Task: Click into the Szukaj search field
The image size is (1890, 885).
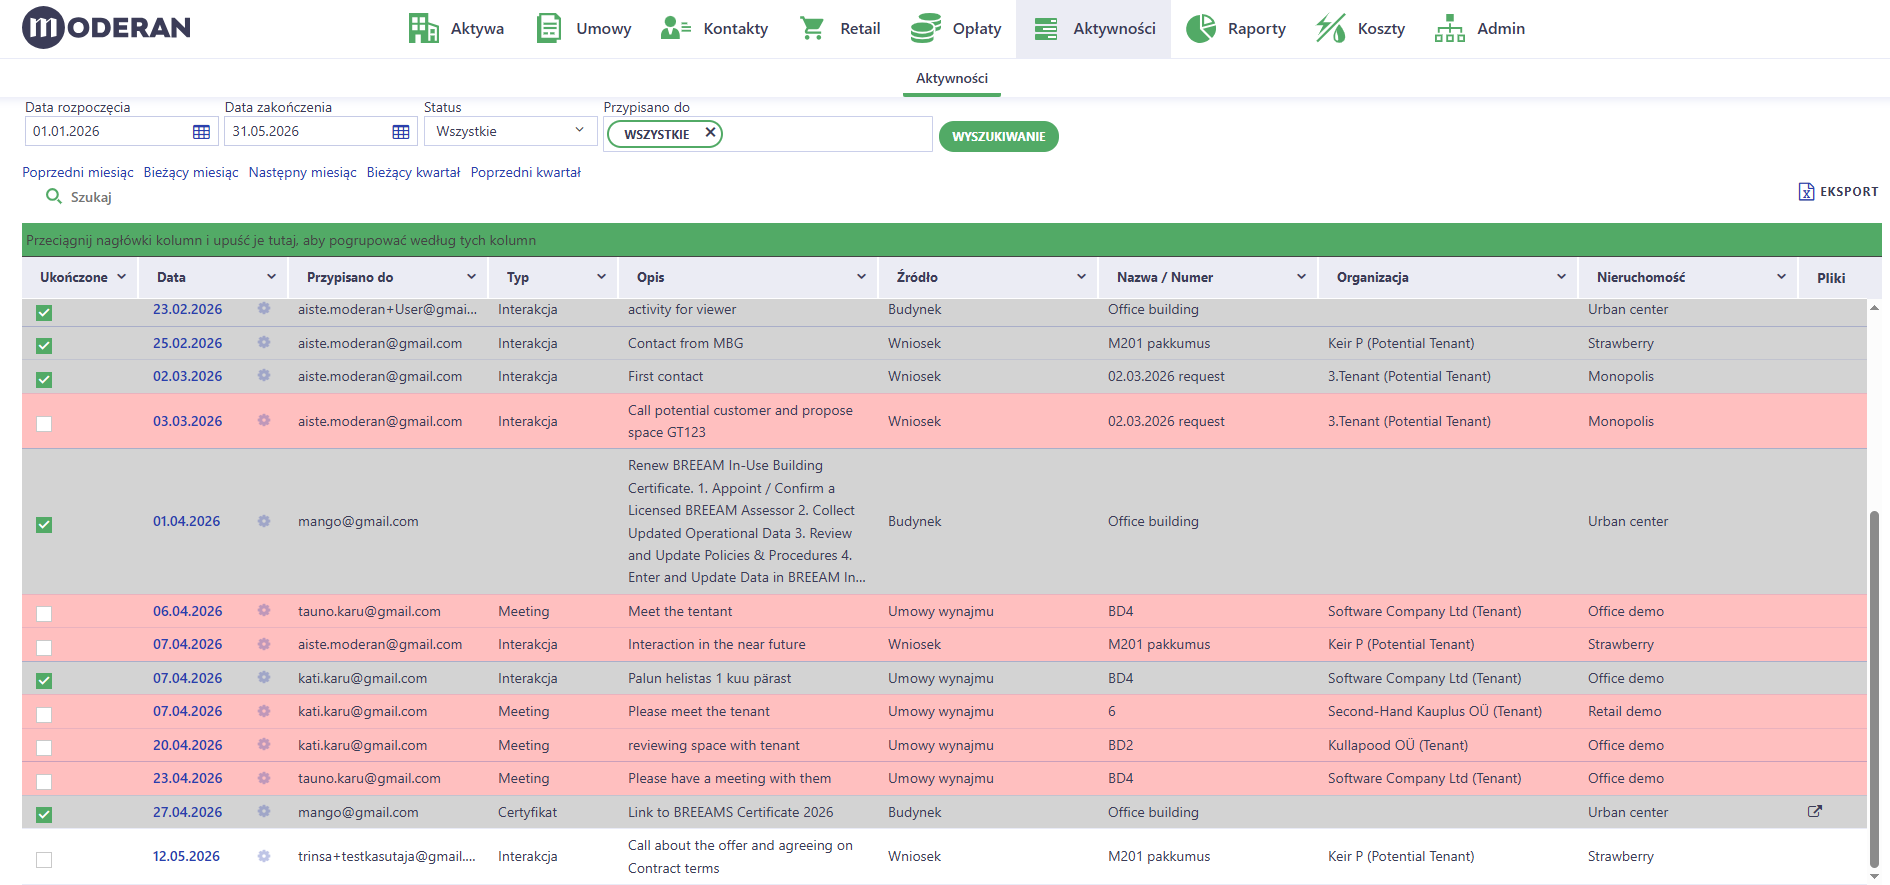Action: [x=91, y=197]
